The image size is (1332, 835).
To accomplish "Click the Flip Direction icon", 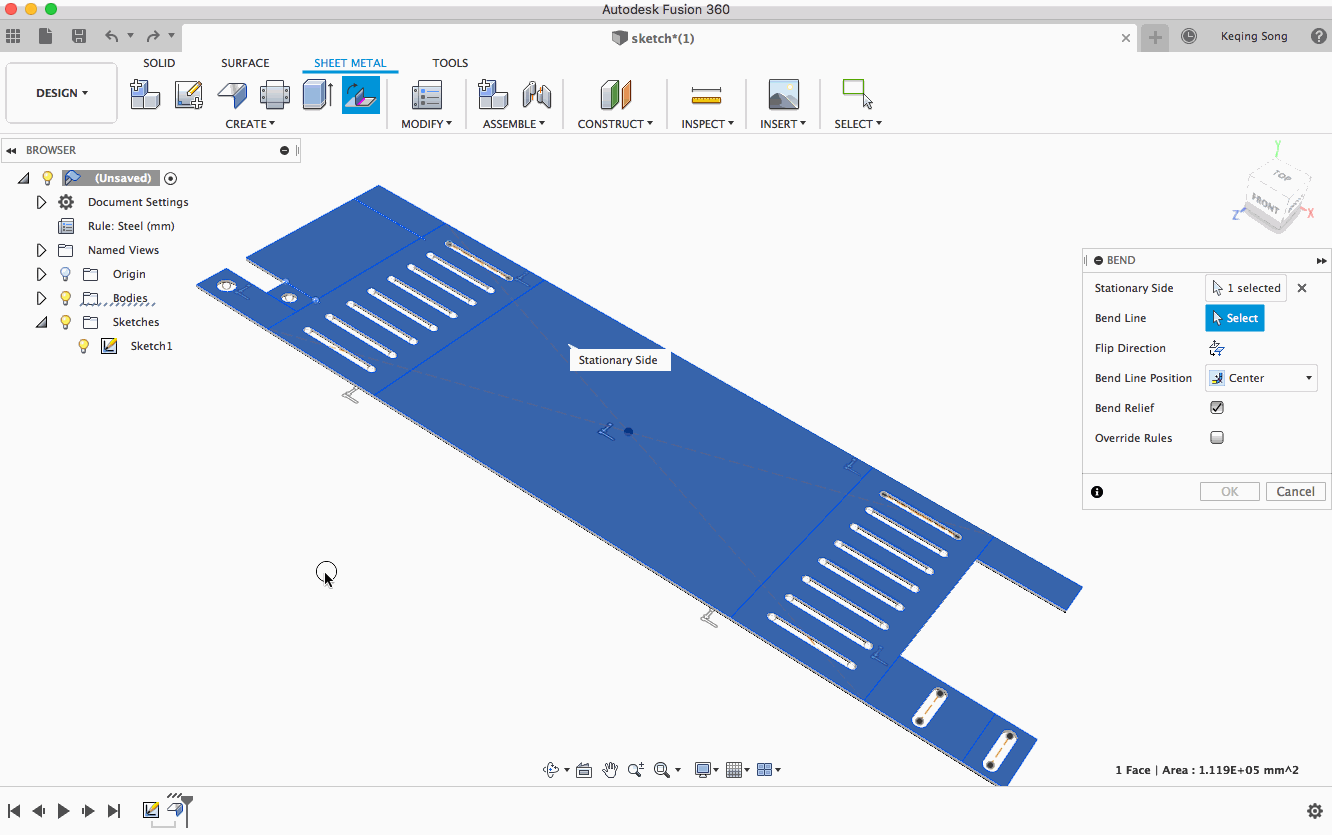I will [1217, 348].
